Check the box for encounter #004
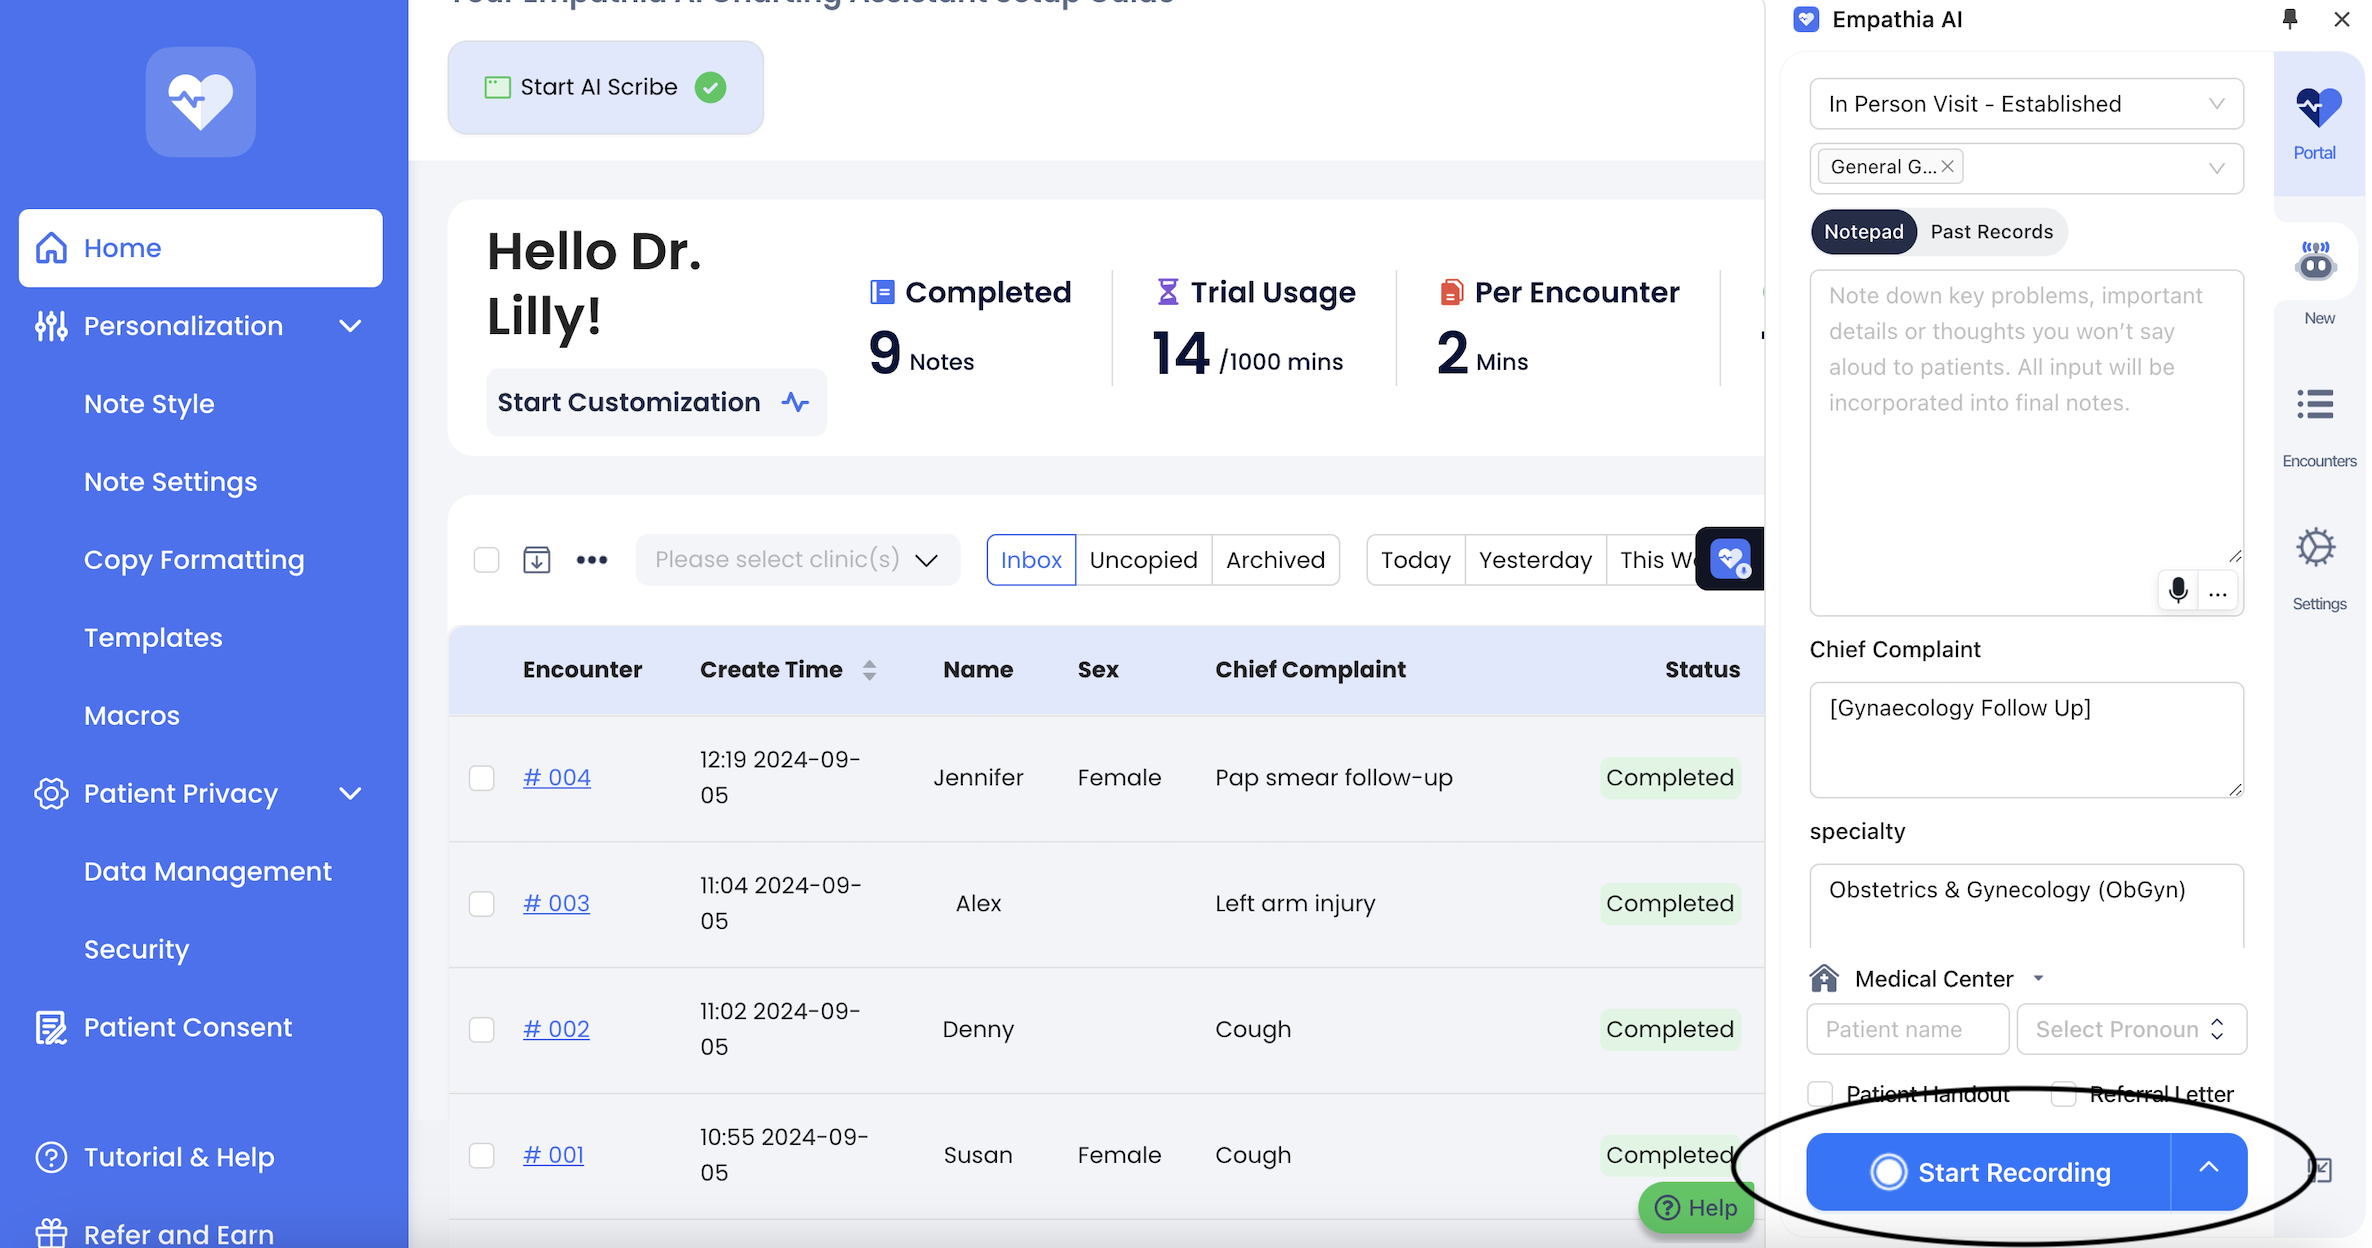The image size is (2372, 1248). [x=482, y=778]
